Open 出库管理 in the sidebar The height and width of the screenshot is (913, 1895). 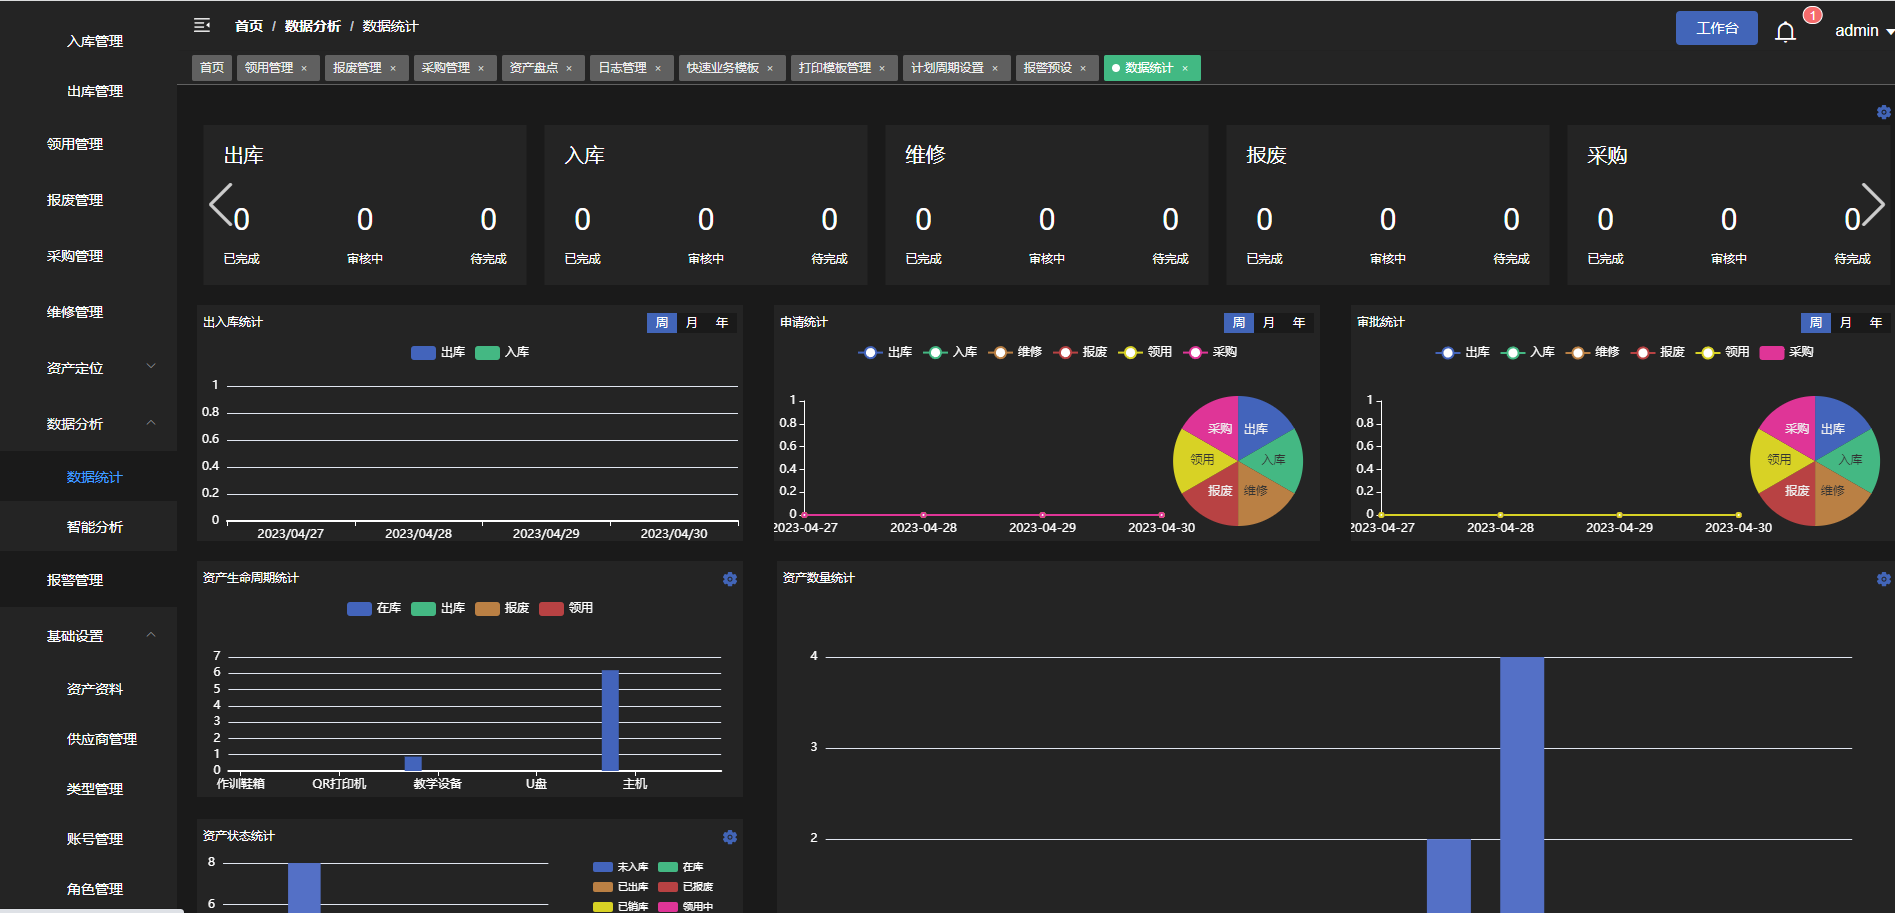[95, 91]
